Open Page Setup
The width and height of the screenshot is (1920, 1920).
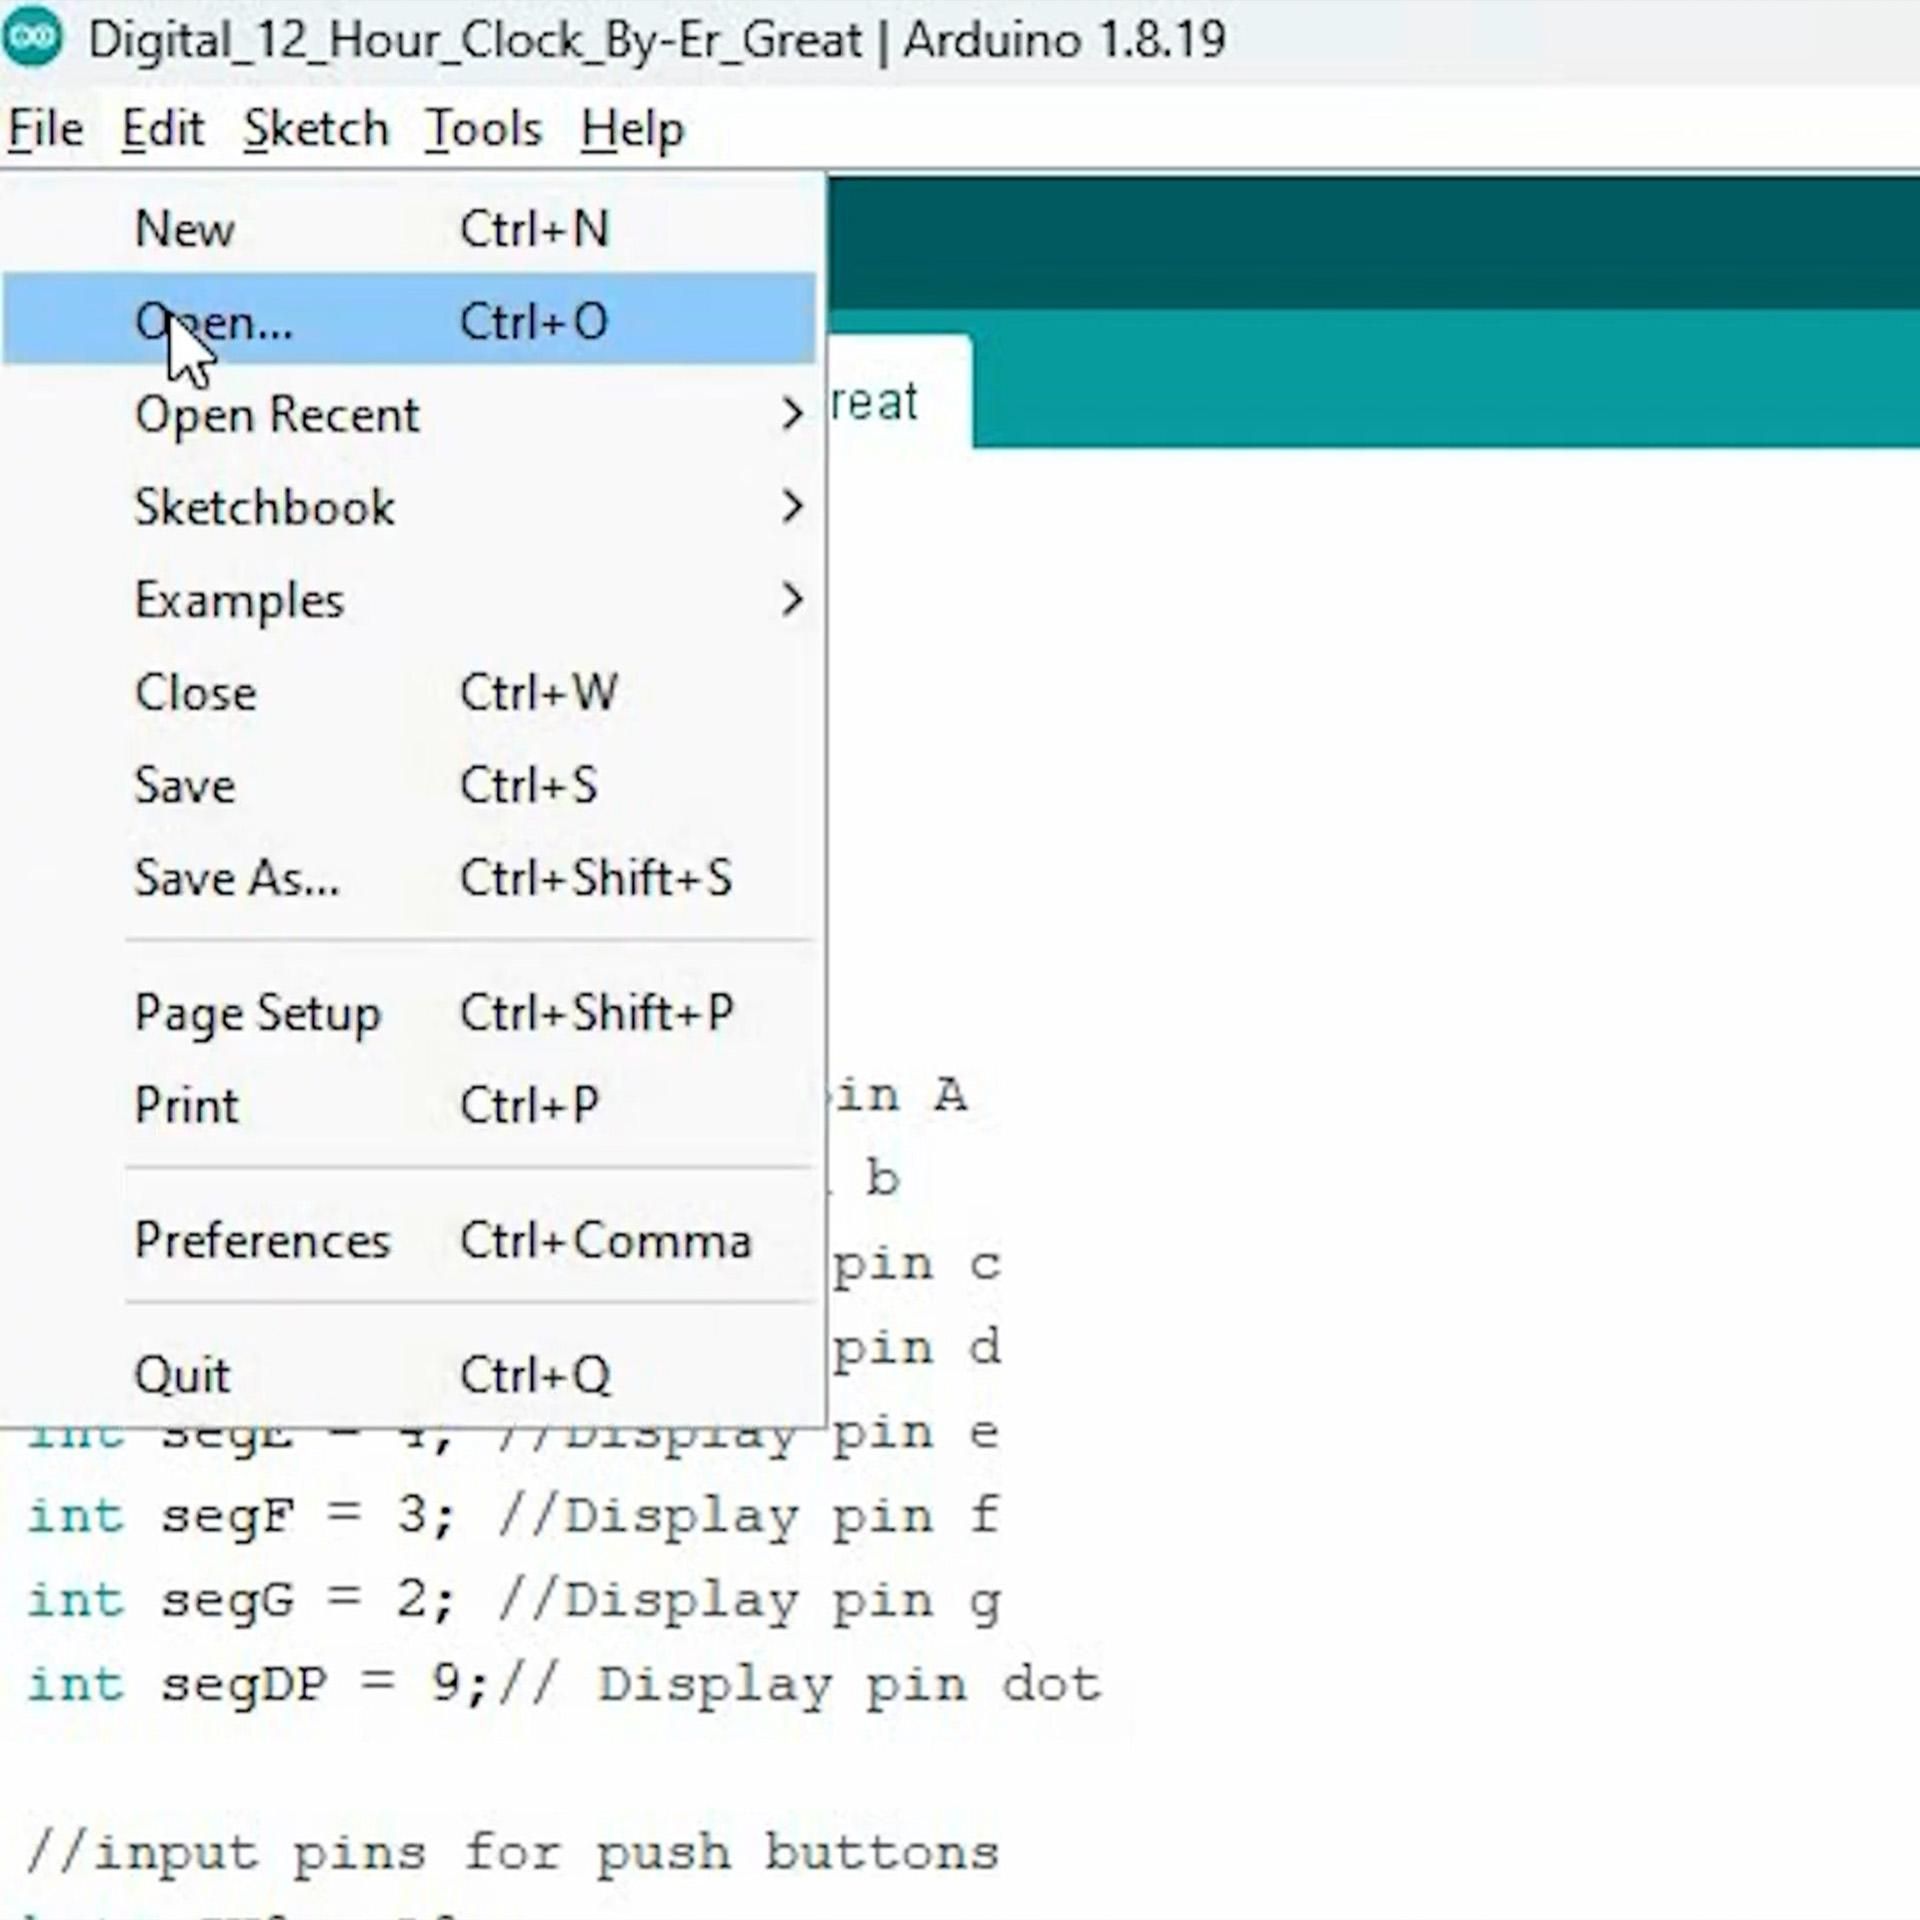(x=257, y=1012)
